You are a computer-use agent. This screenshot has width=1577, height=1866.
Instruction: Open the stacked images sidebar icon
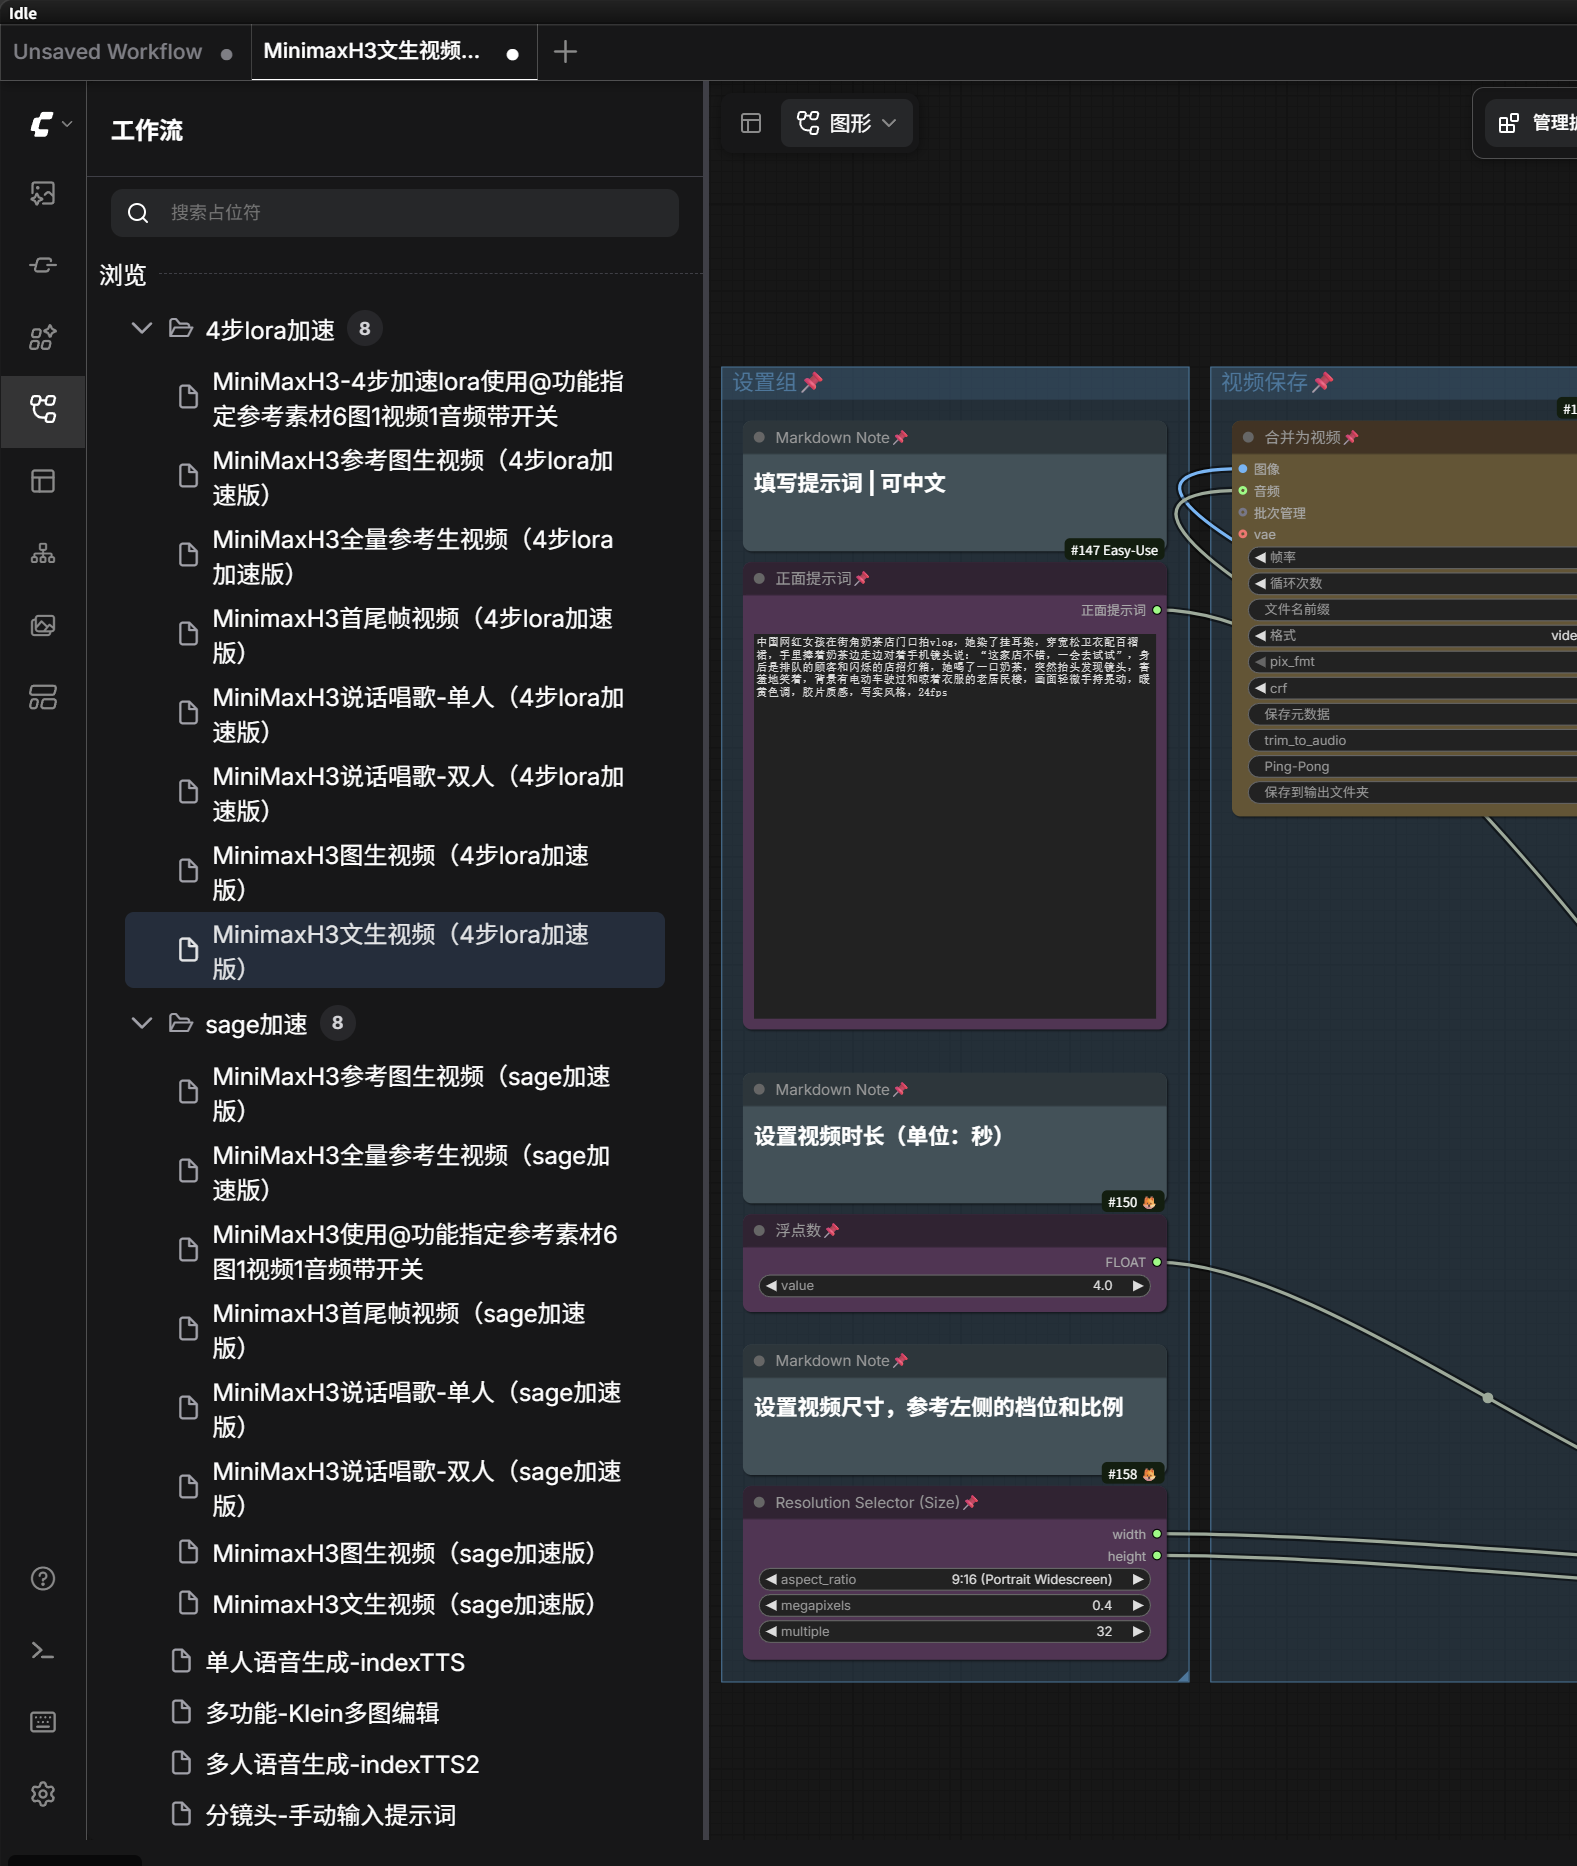pos(42,625)
